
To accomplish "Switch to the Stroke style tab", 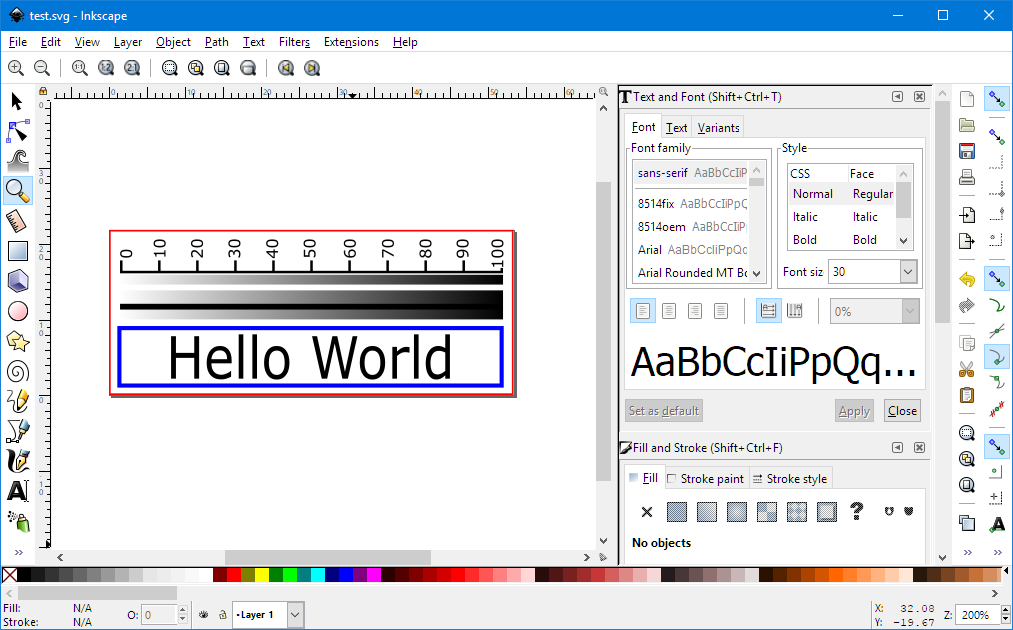I will [789, 479].
